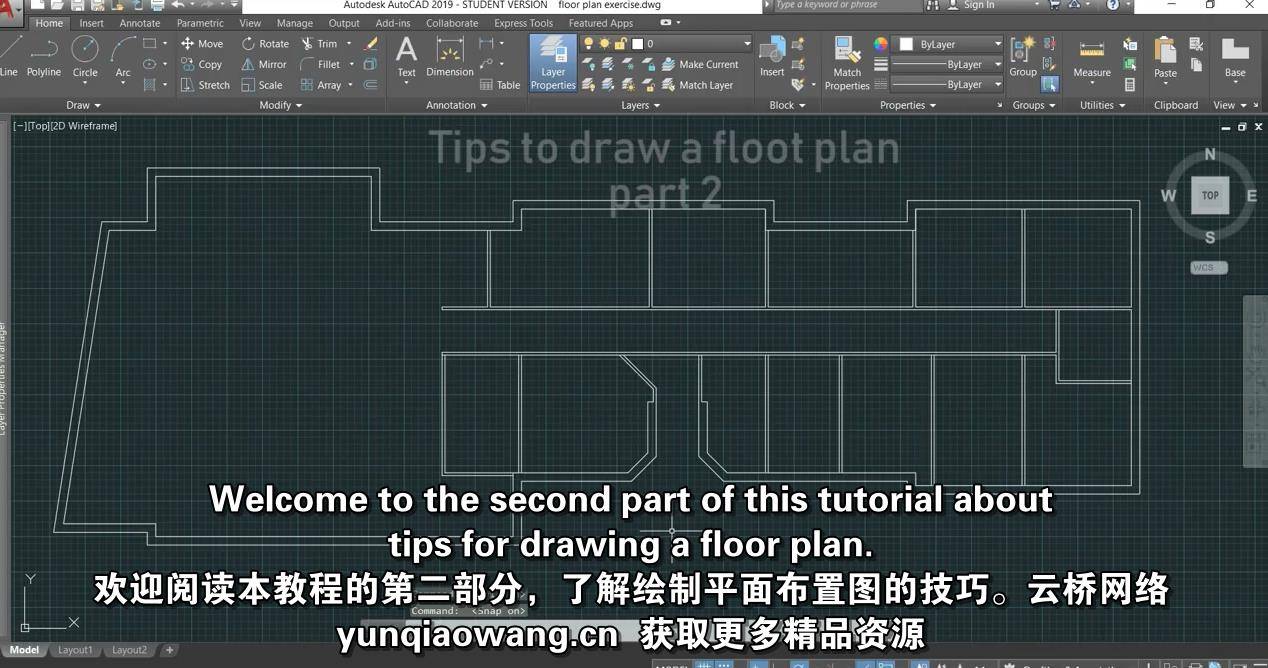
Task: Activate the Mirror tool
Action: click(264, 64)
